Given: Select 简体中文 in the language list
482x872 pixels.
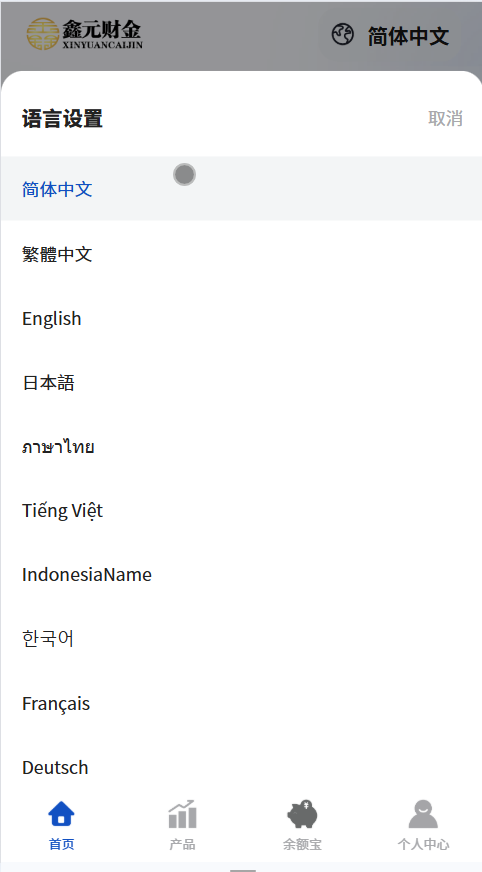Looking at the screenshot, I should pyautogui.click(x=241, y=189).
